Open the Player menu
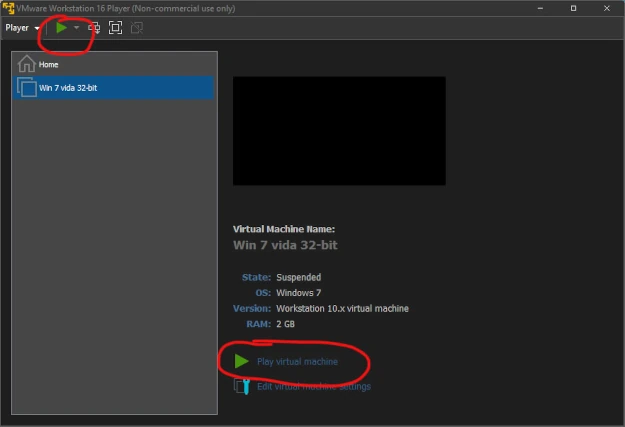625x427 pixels. (21, 28)
